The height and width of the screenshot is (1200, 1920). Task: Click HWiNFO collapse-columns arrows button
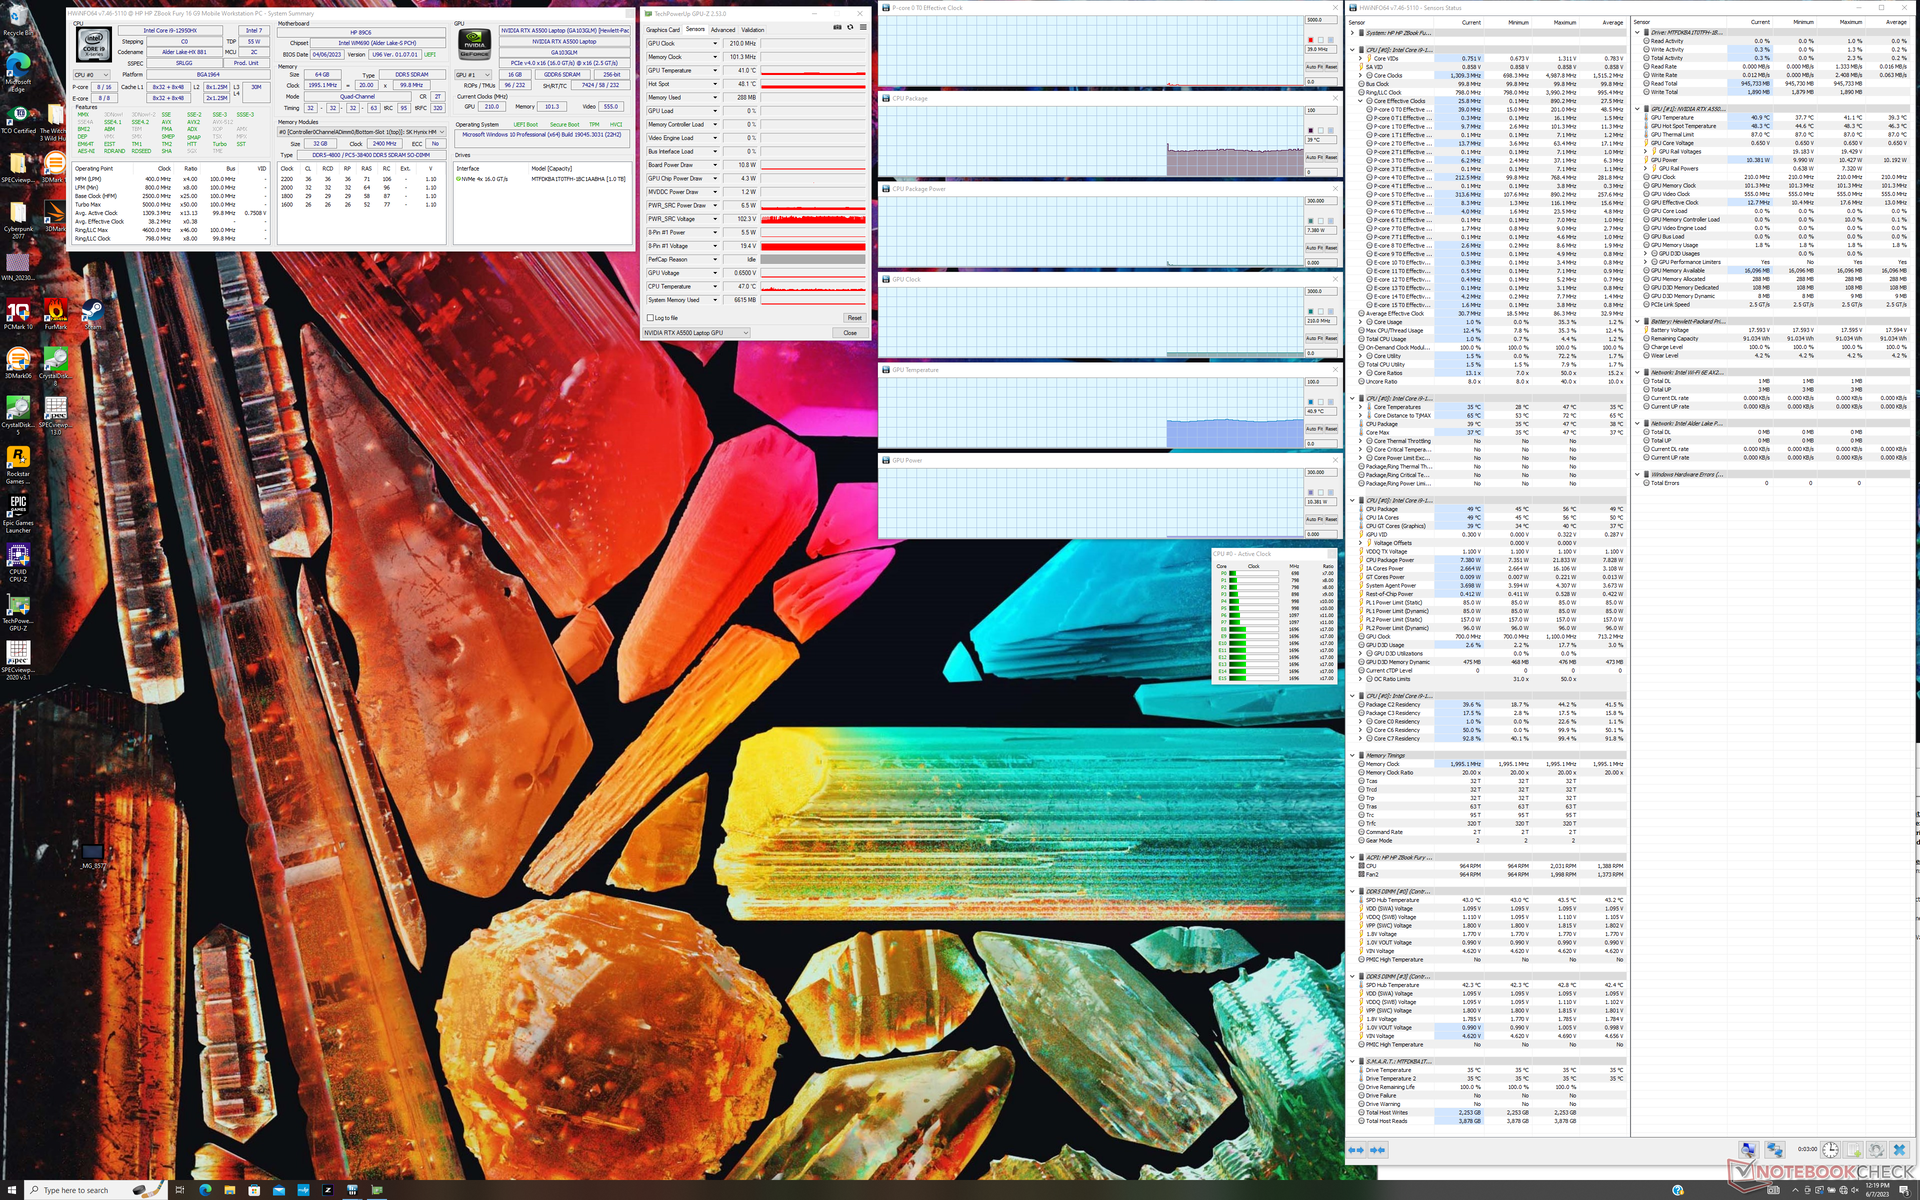1377,1150
